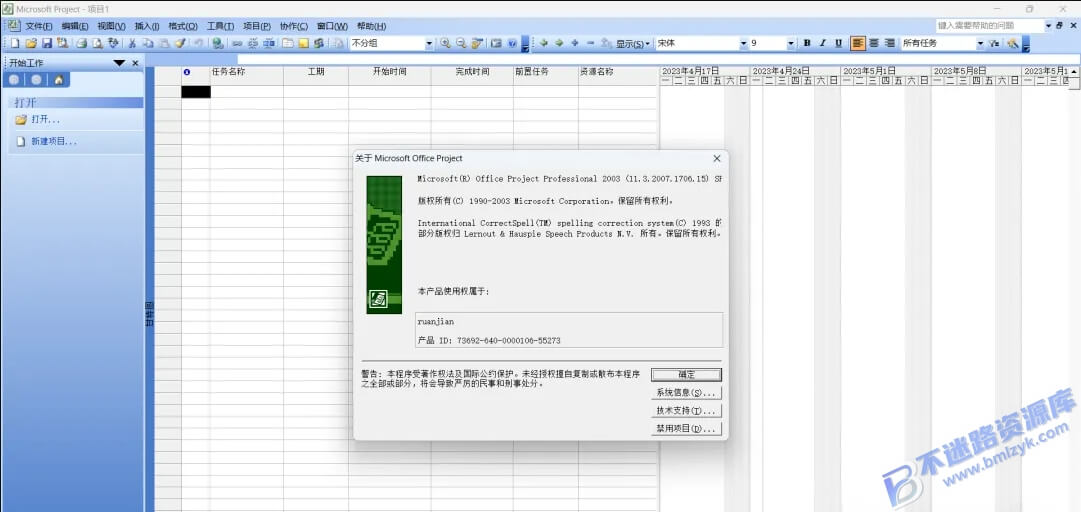Click the Link Tasks chain icon
The width and height of the screenshot is (1081, 512).
[236, 43]
